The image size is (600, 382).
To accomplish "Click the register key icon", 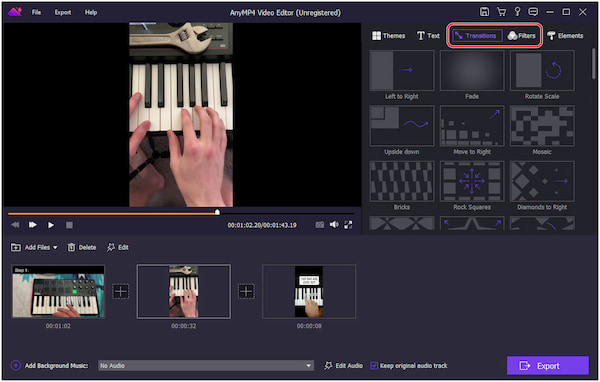I will click(517, 12).
